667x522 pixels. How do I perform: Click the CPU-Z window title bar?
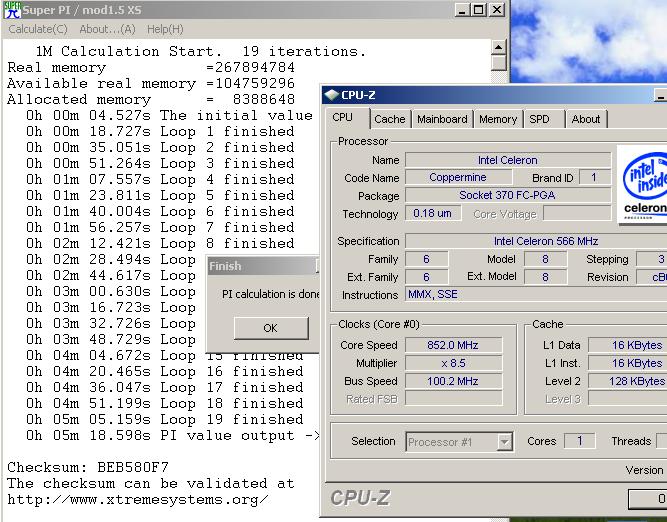493,95
